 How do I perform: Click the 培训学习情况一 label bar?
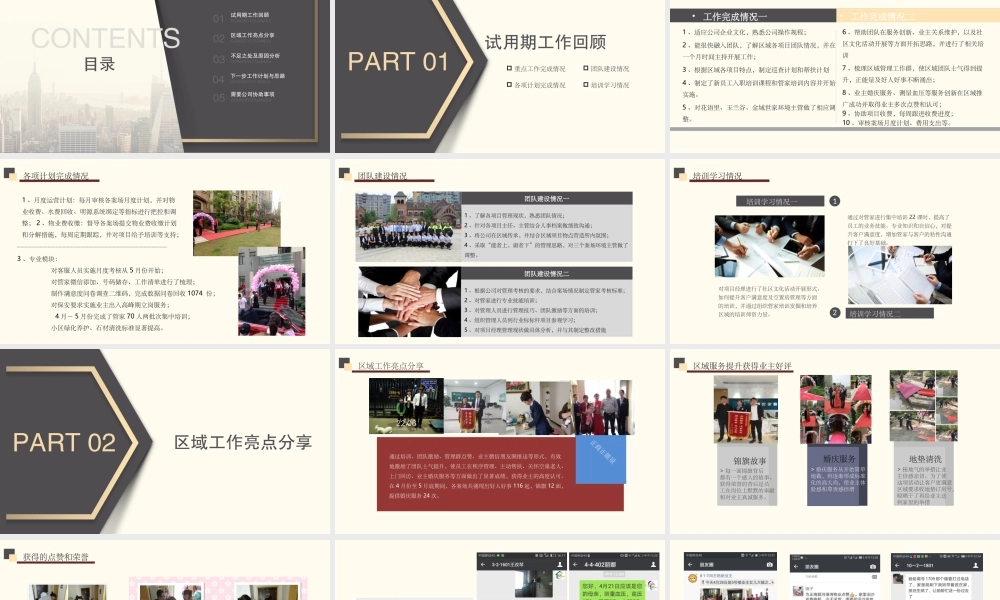(780, 201)
